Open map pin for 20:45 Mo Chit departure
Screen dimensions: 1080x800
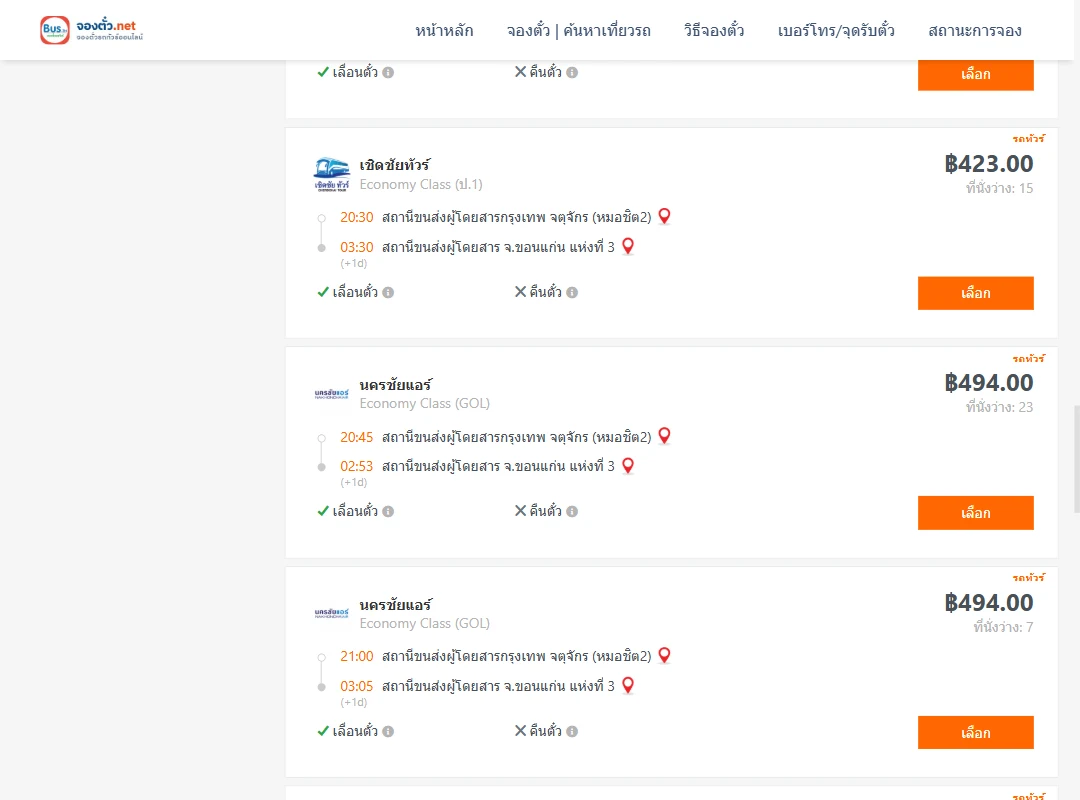(x=665, y=435)
